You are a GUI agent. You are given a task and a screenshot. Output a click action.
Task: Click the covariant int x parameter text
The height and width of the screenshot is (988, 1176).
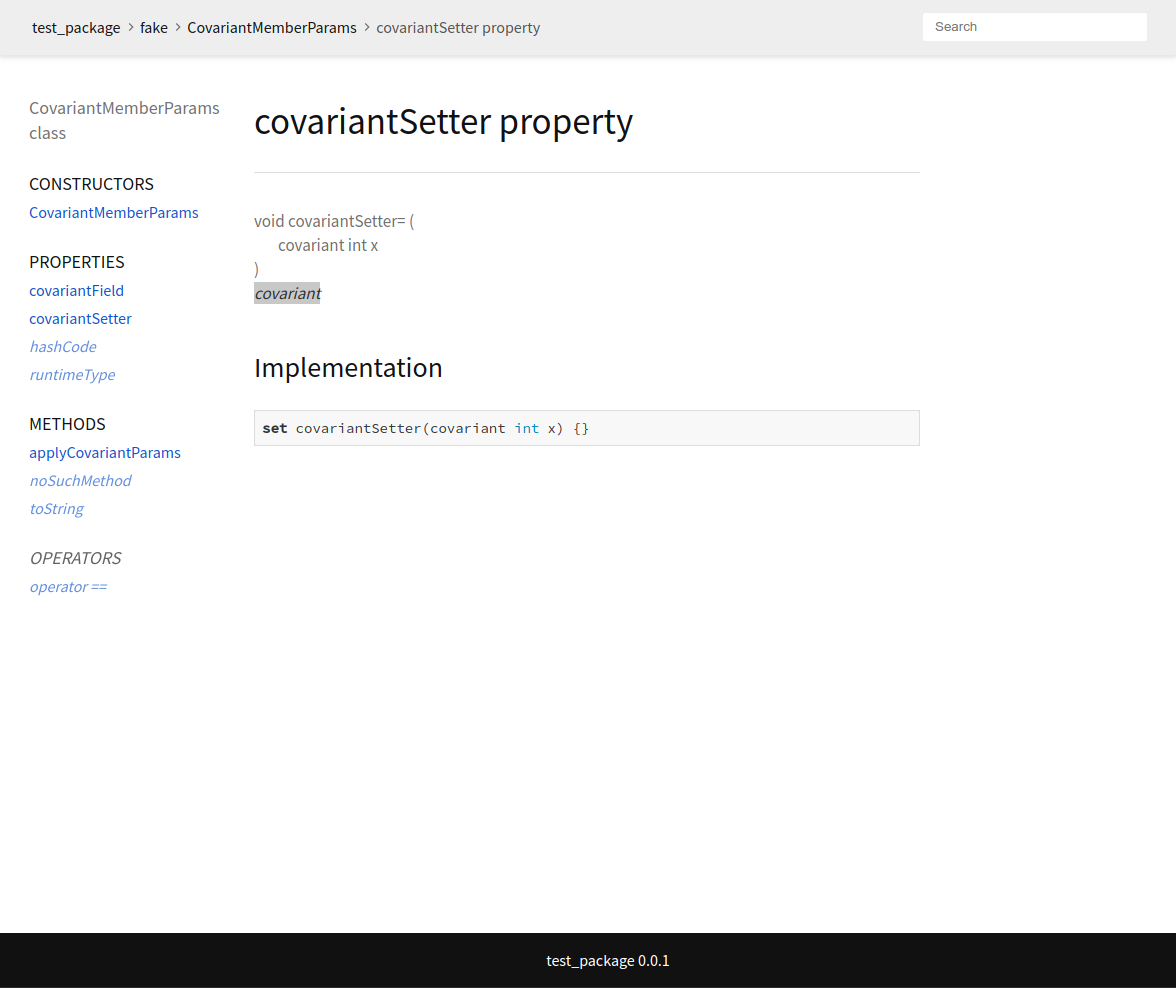(x=328, y=245)
